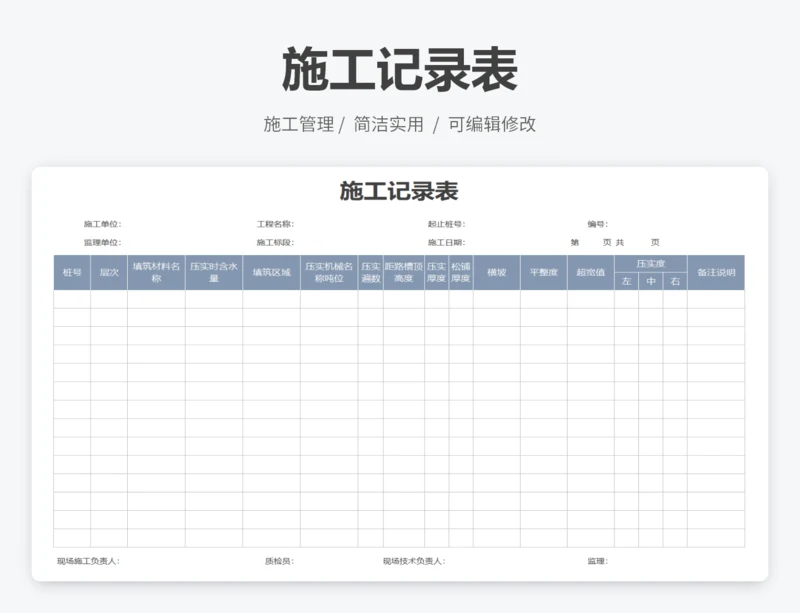Click the subtitle text 简洁实用

point(389,124)
